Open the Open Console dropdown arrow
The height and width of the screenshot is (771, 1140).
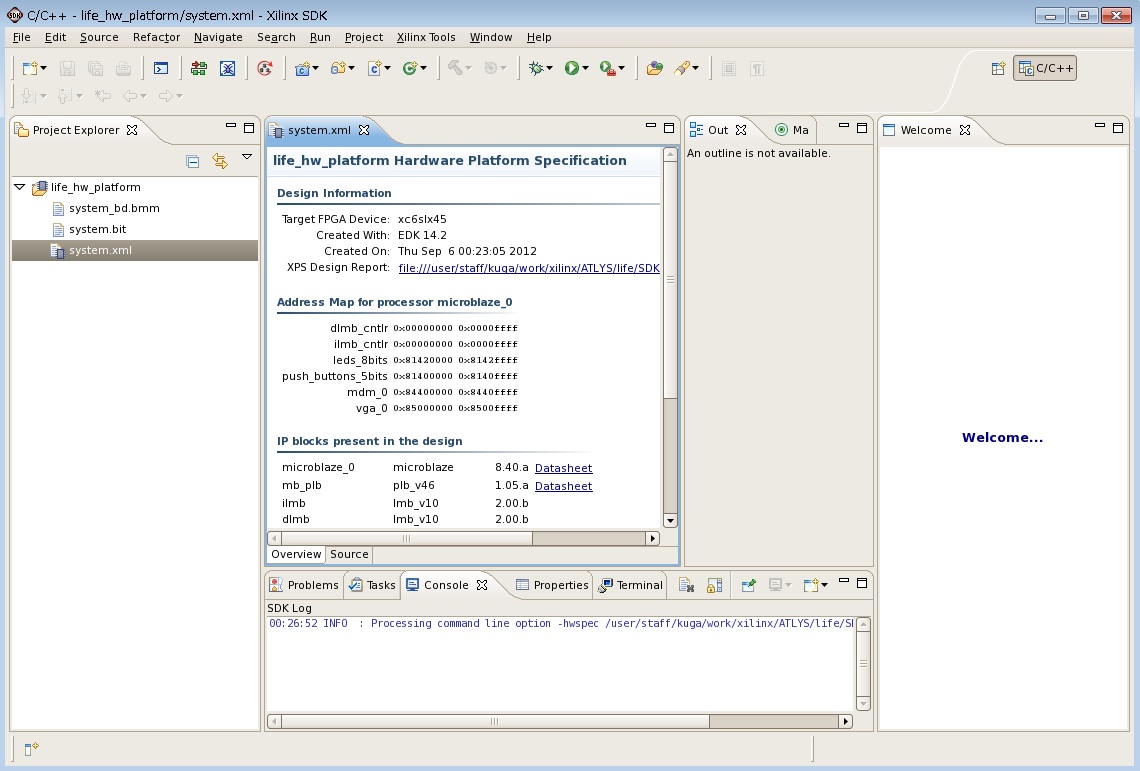pyautogui.click(x=824, y=585)
